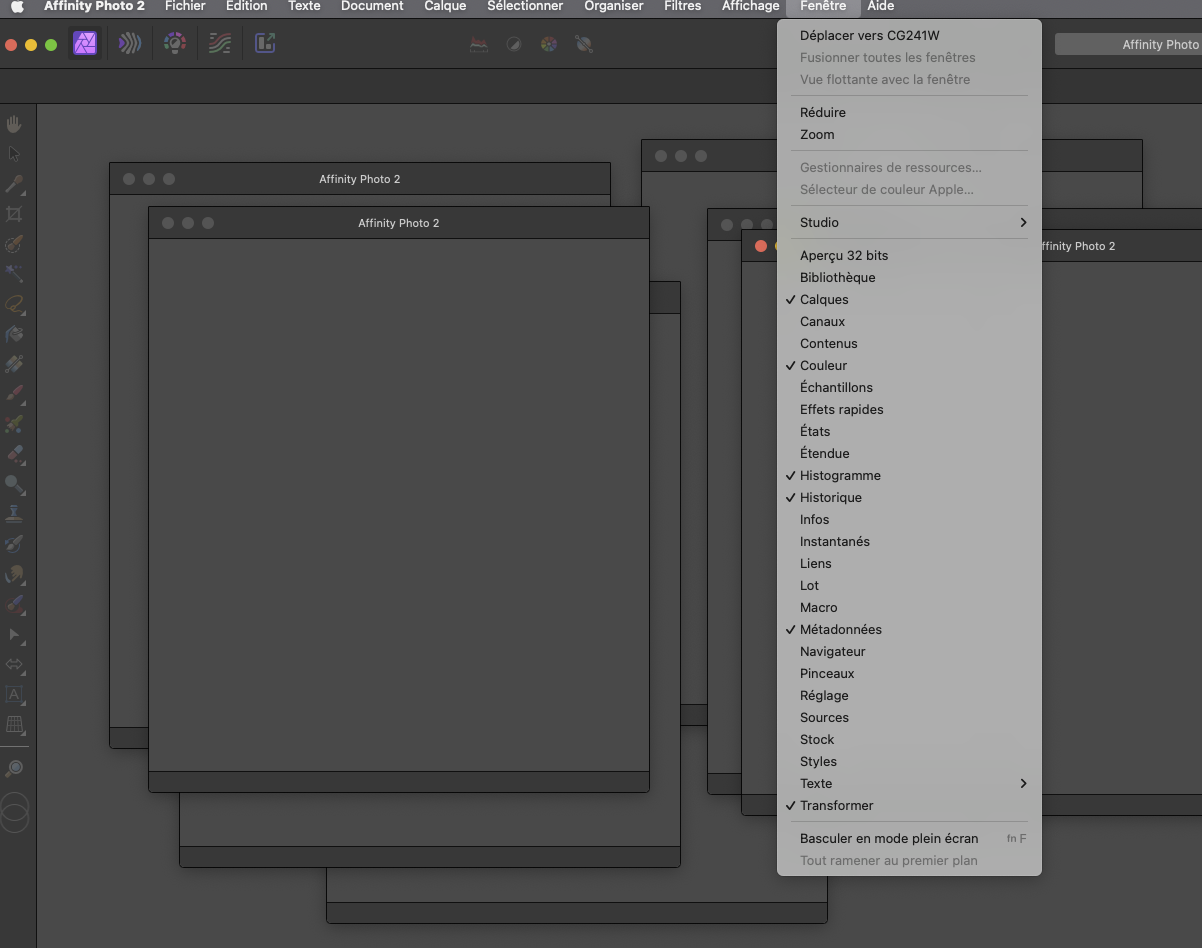Viewport: 1202px width, 948px height.
Task: Select the Crop tool
Action: point(14,214)
